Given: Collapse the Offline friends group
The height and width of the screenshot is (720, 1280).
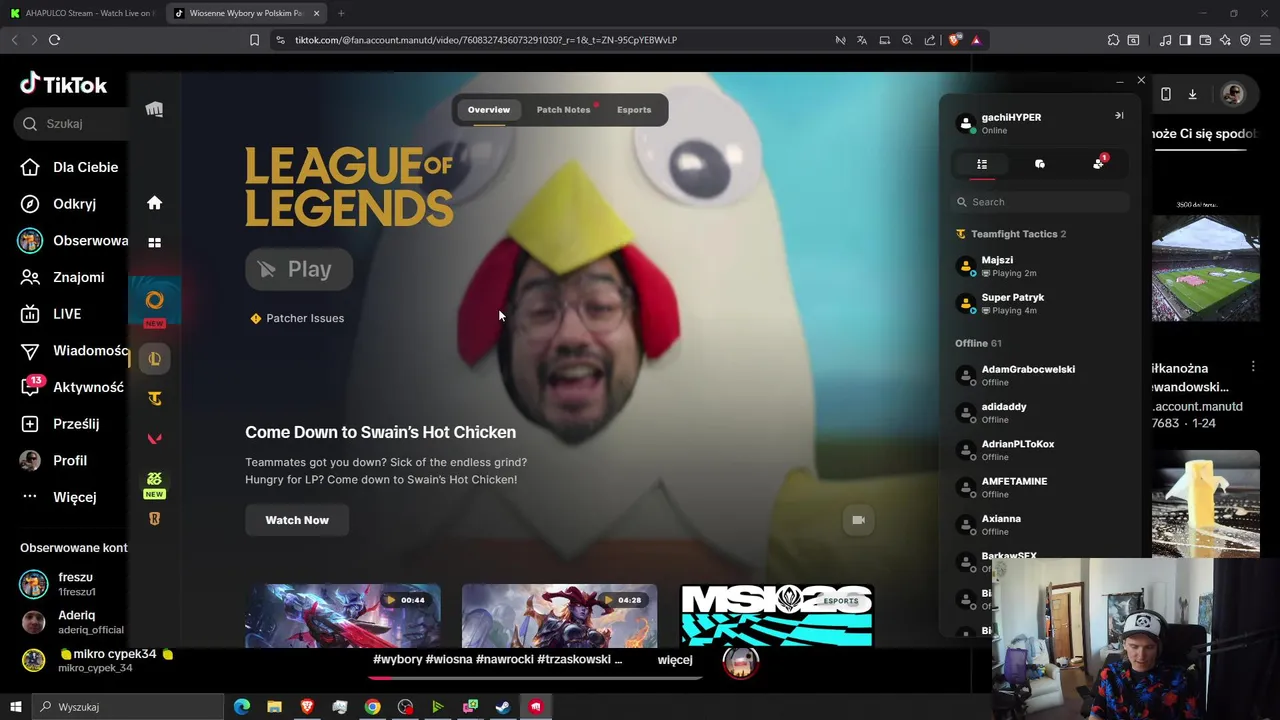Looking at the screenshot, I should tap(978, 343).
